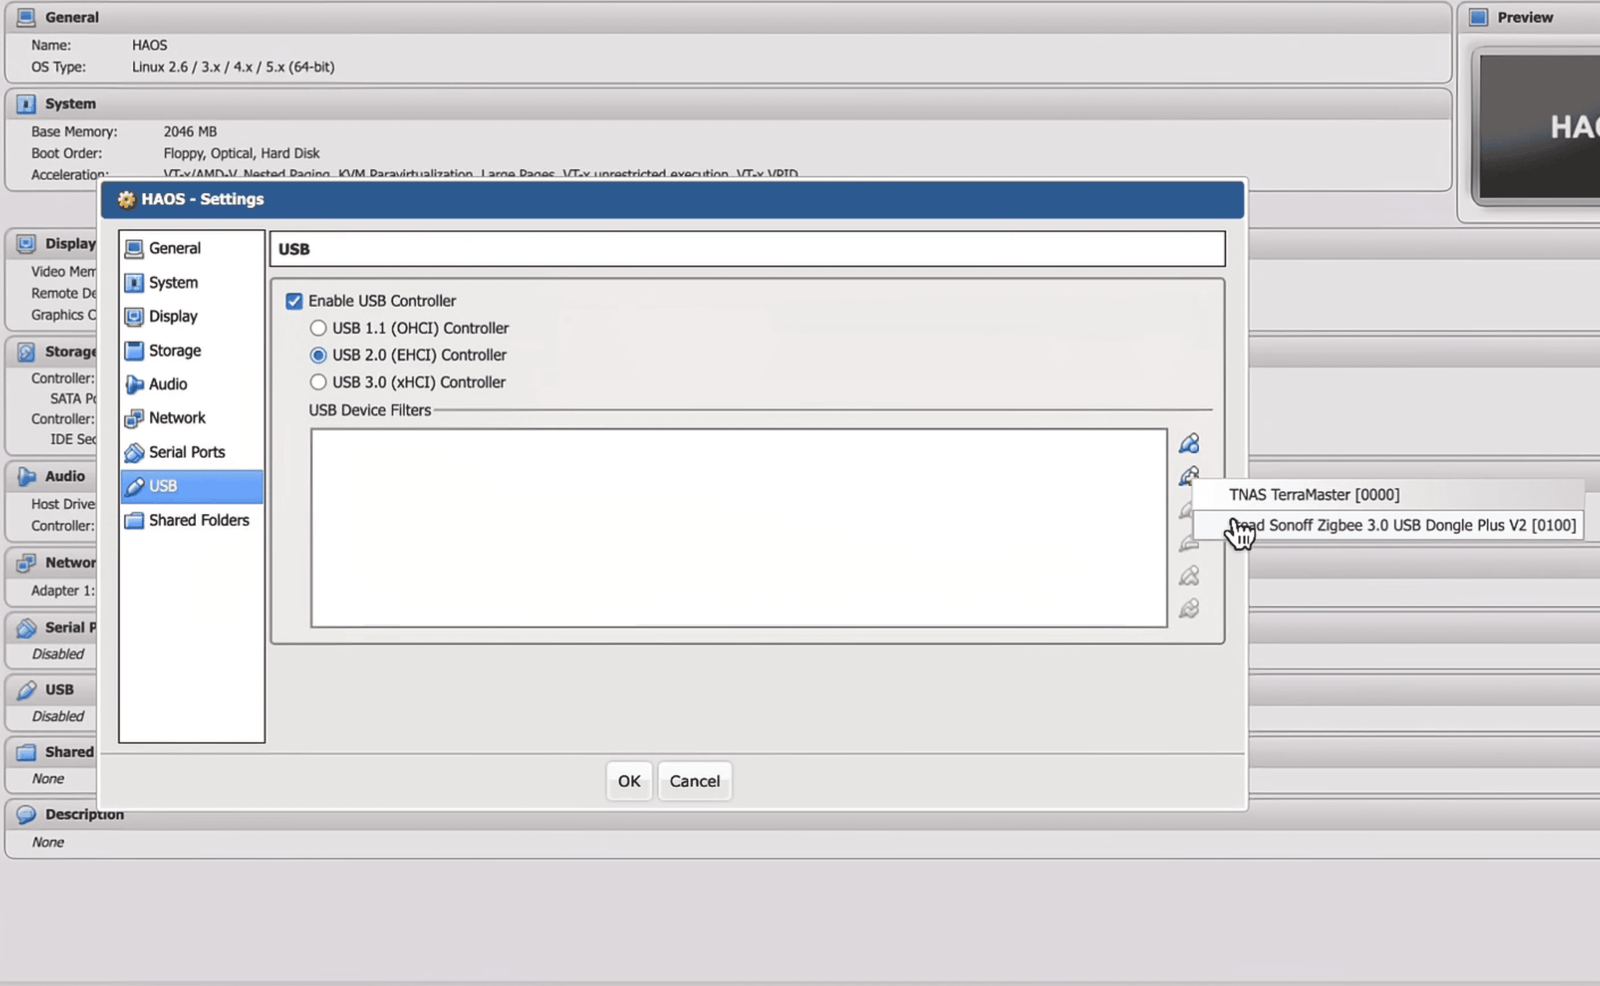
Task: Open Serial Ports settings category
Action: coord(191,452)
